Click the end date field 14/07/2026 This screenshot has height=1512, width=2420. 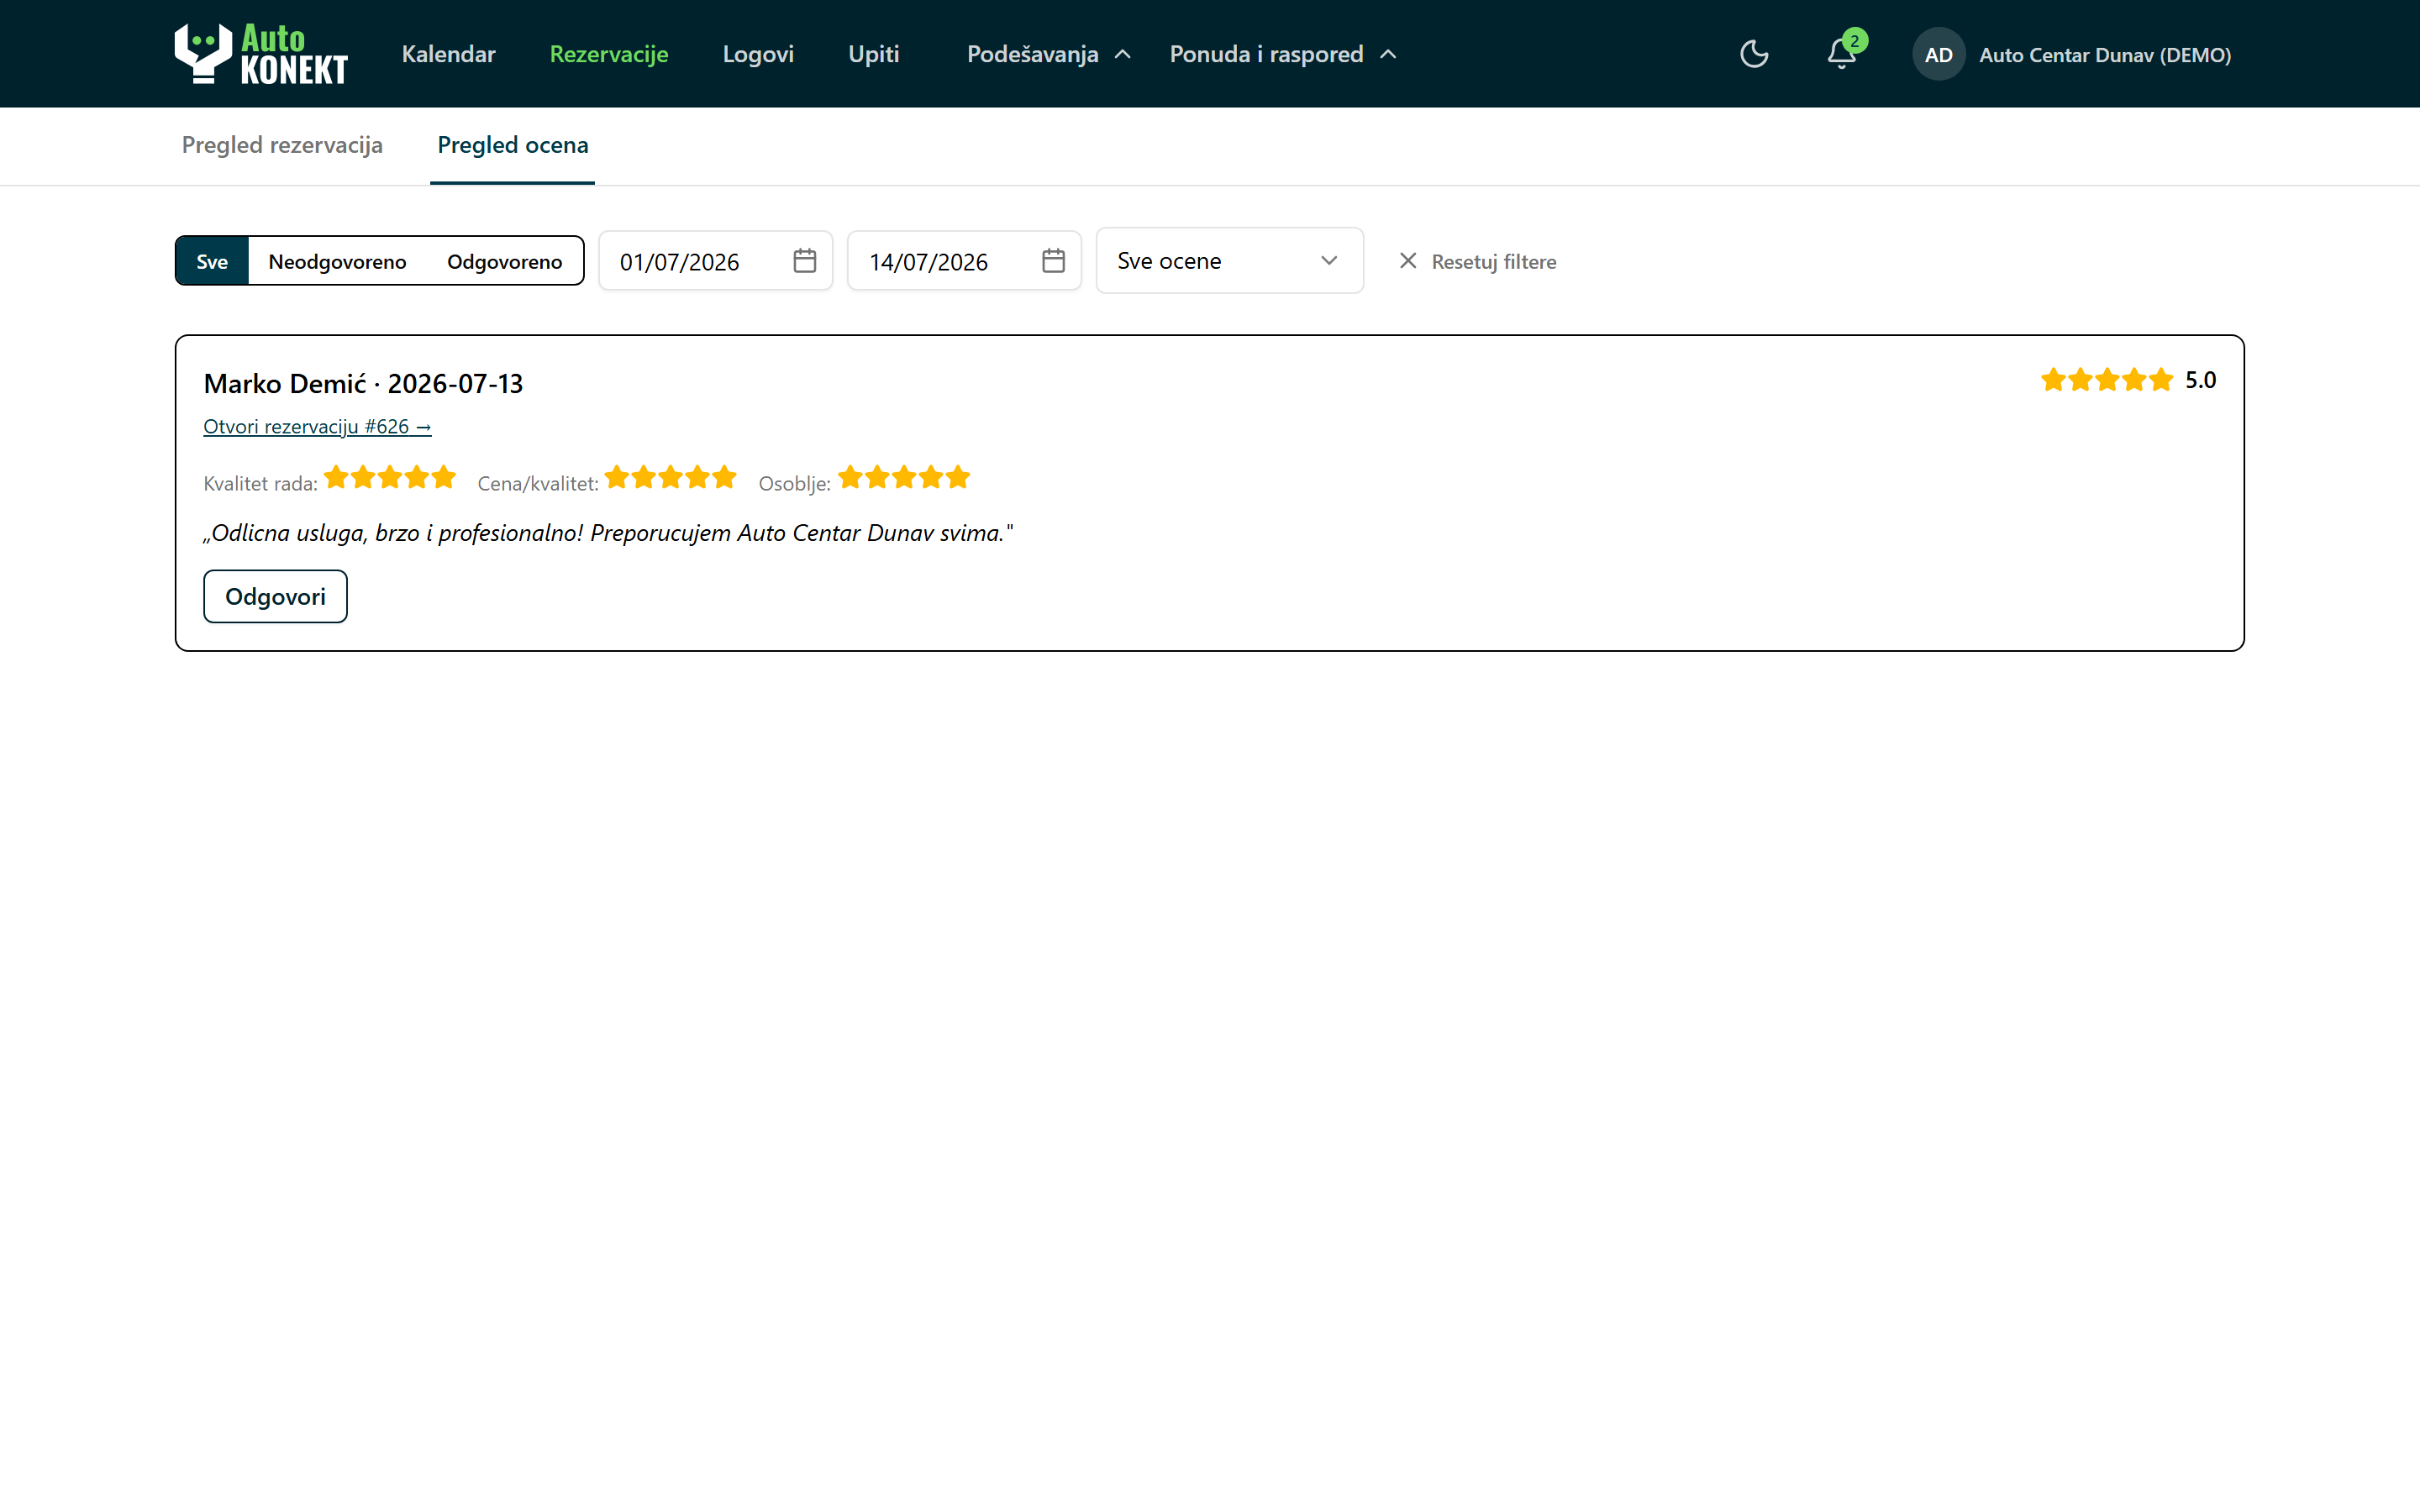click(964, 261)
